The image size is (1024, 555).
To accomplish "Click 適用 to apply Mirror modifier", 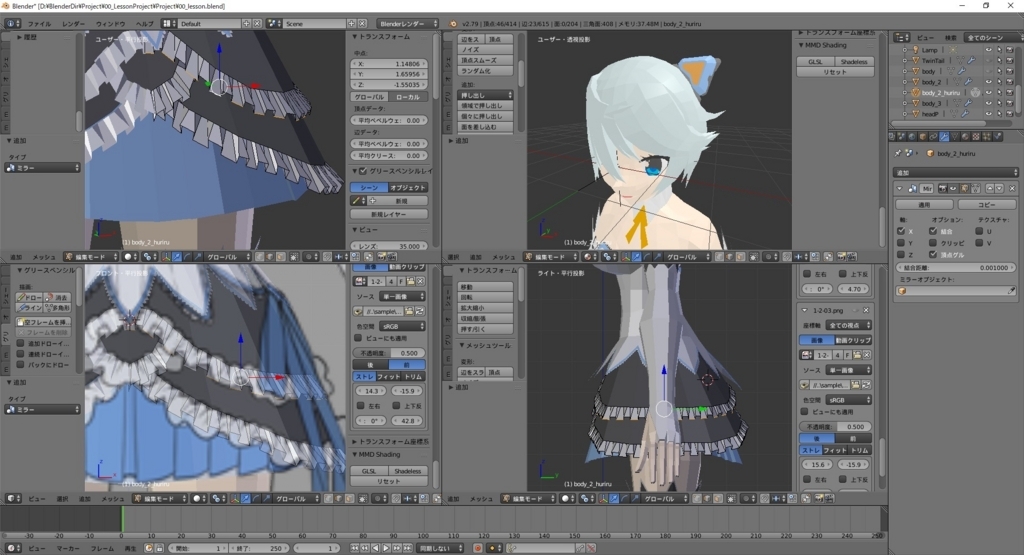I will click(924, 204).
